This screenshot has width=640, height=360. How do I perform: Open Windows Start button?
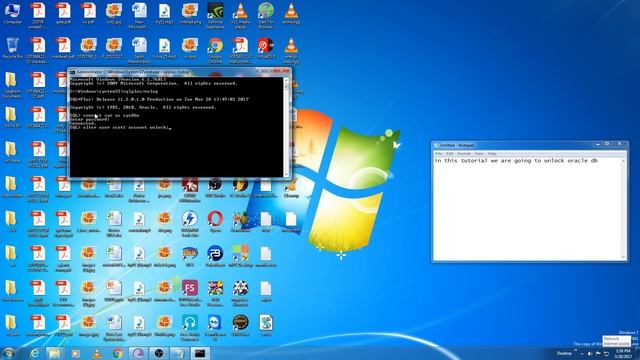(9, 353)
